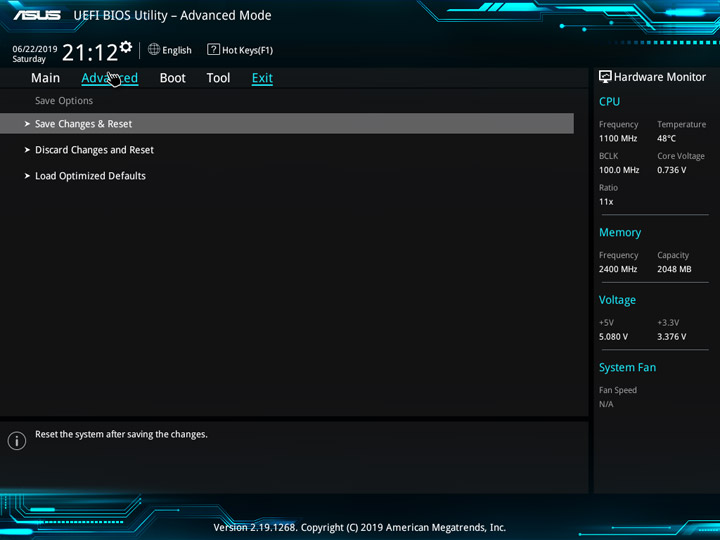The width and height of the screenshot is (720, 540).
Task: Expand arrow beside Discard Changes and Reset
Action: click(x=27, y=150)
